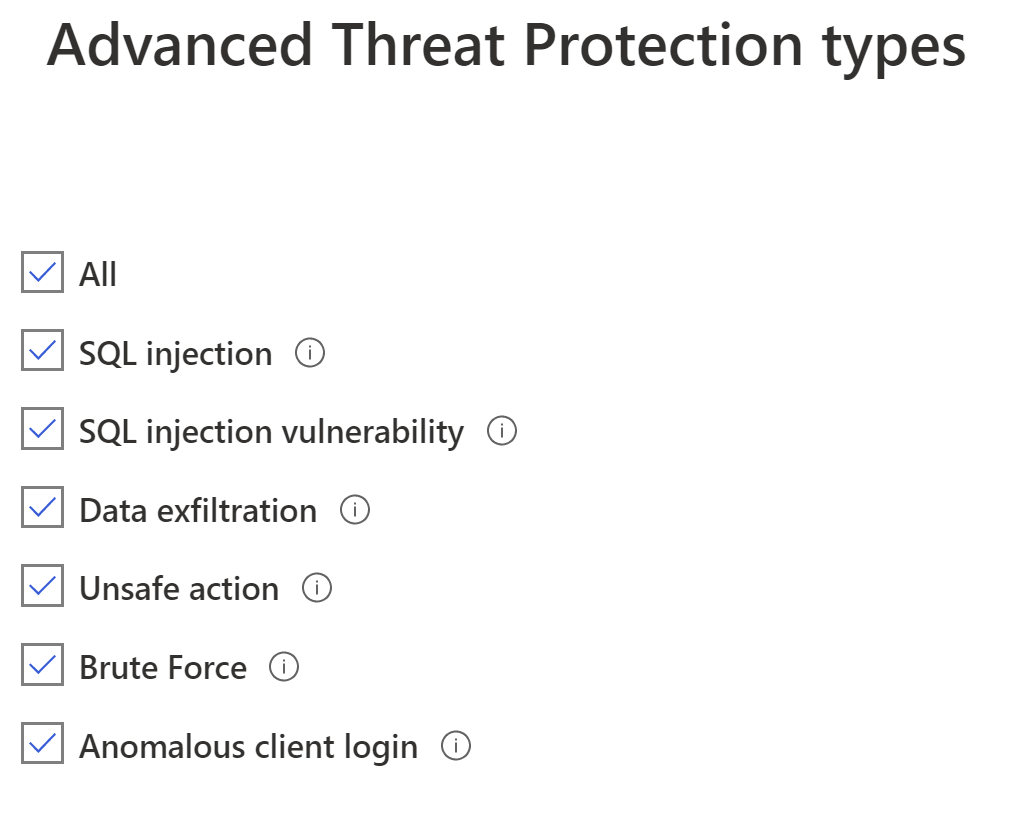
Task: Select the 'SQL injection vulnerability' label
Action: [271, 433]
